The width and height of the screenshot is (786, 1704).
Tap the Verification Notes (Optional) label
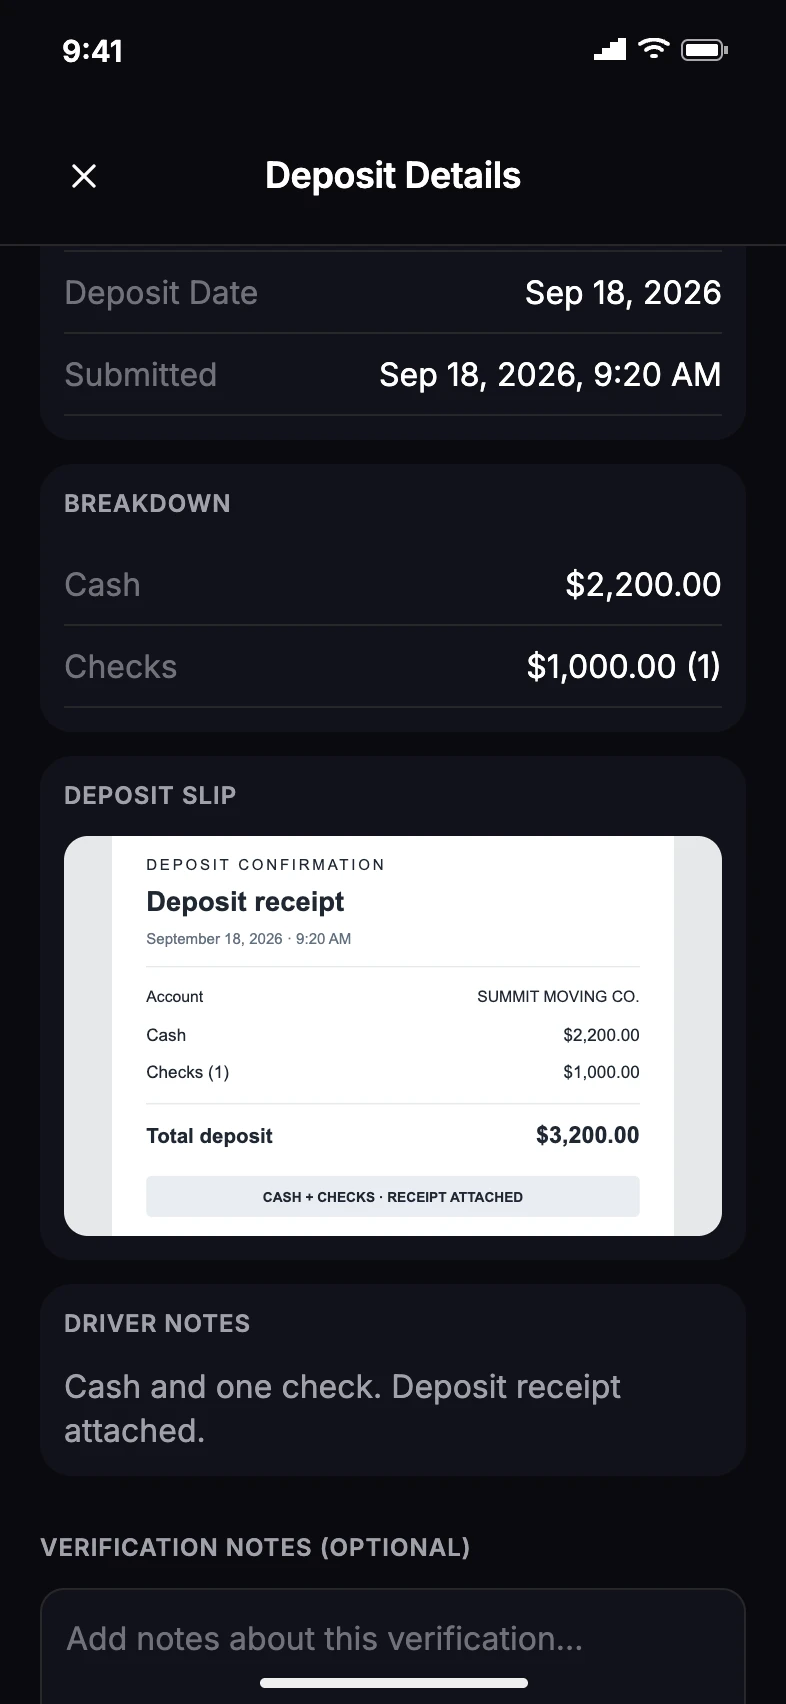255,1547
